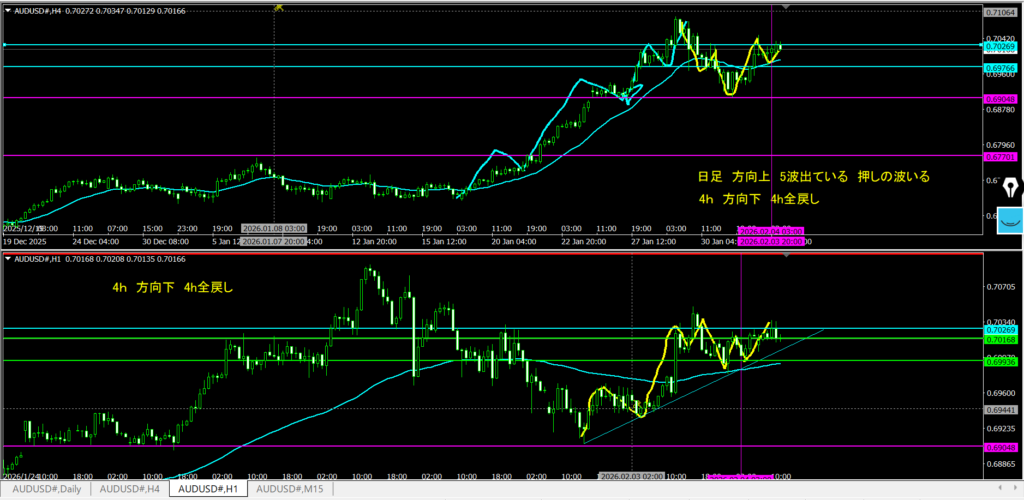Click the green 0.70168 price label
The image size is (1024, 500).
click(1000, 339)
